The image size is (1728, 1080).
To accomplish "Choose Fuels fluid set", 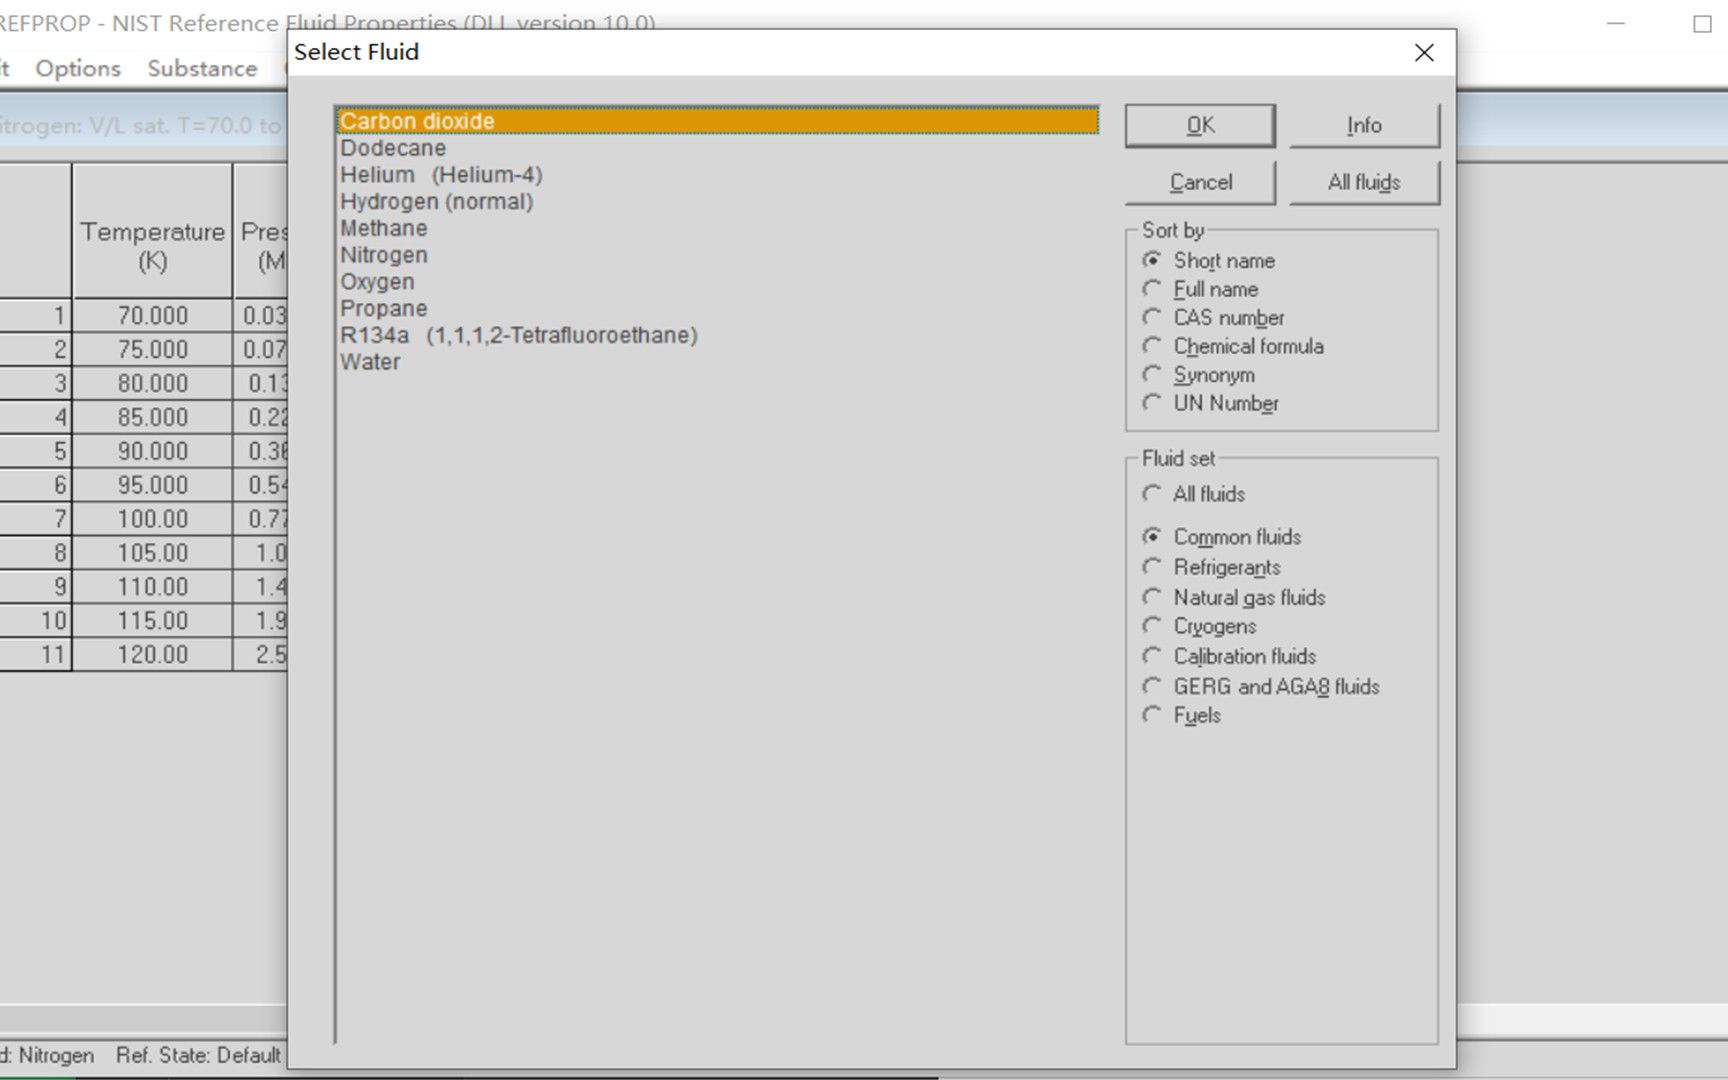I will pyautogui.click(x=1182, y=715).
